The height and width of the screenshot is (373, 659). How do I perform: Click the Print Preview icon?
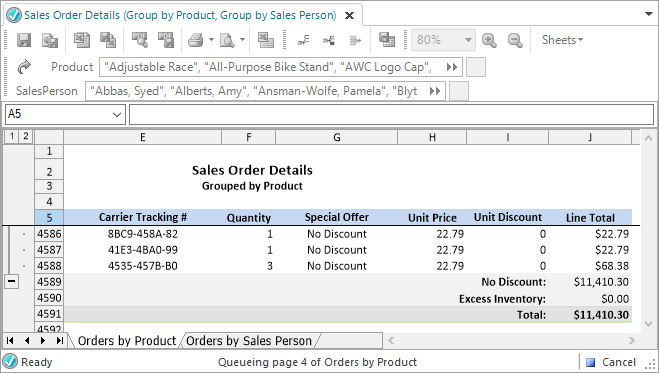coord(227,40)
